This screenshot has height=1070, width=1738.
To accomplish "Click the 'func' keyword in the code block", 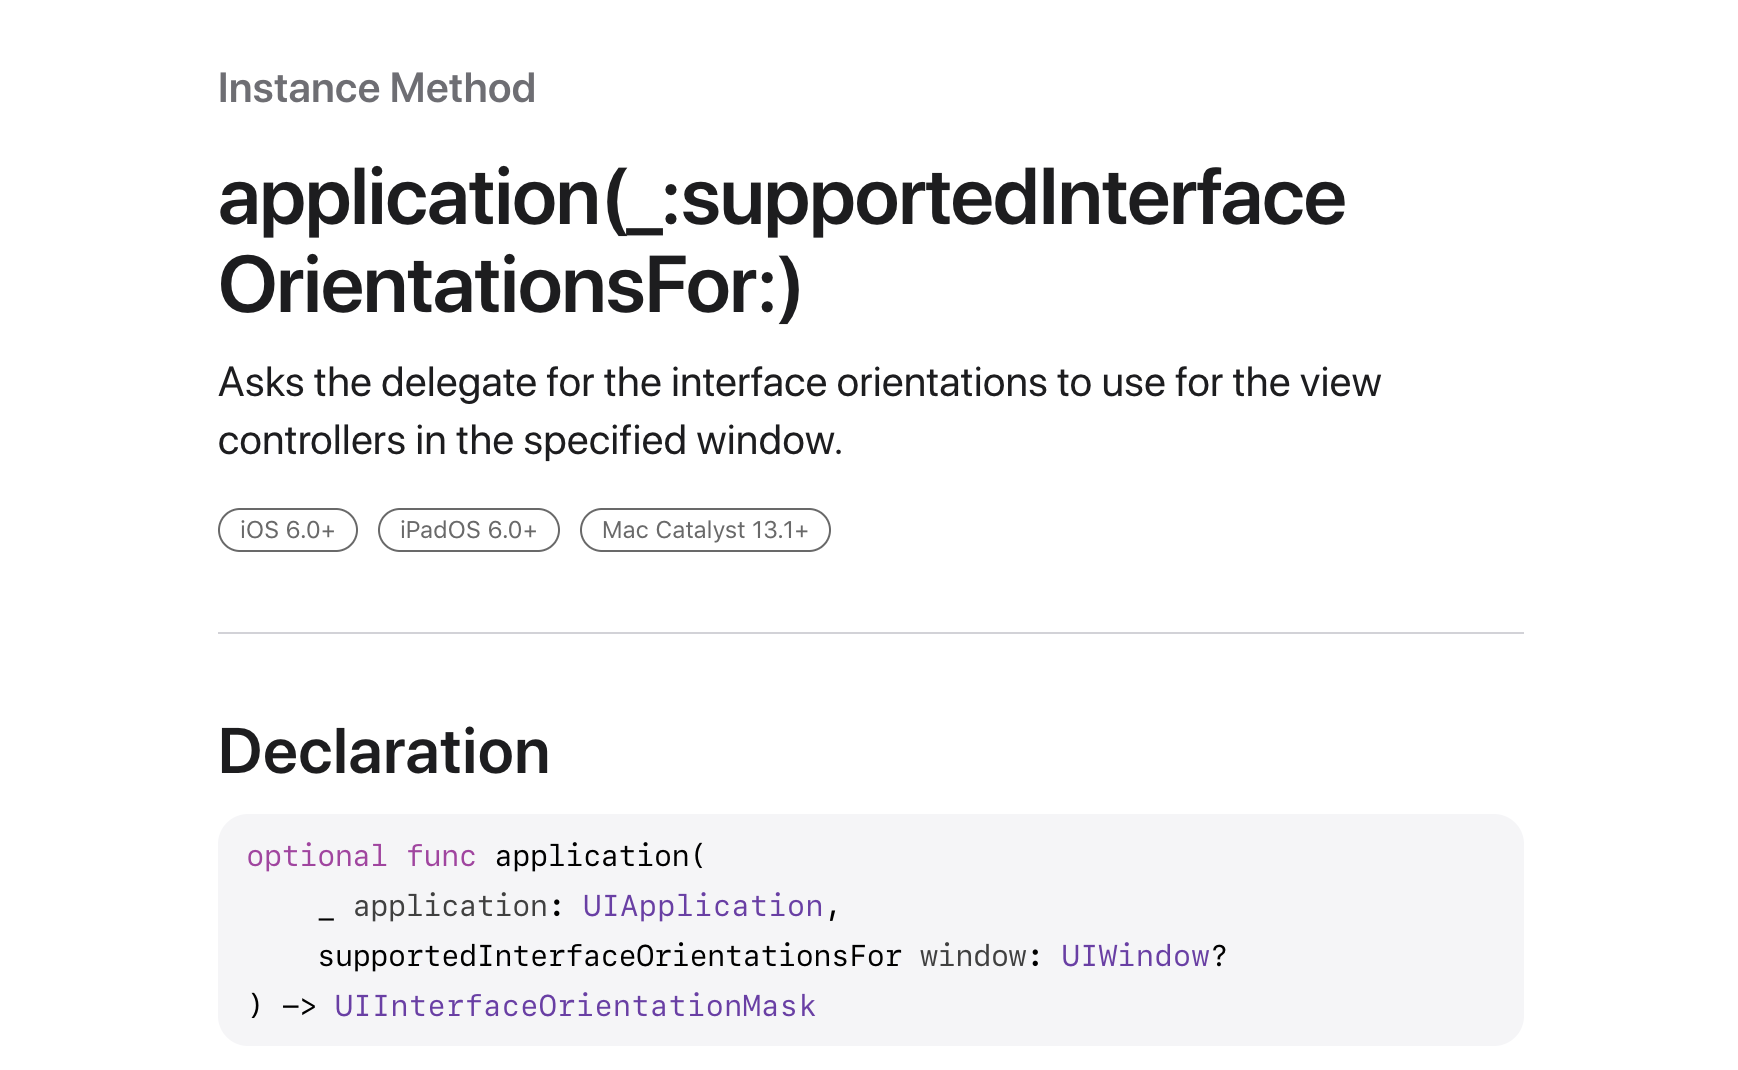I will pyautogui.click(x=441, y=856).
